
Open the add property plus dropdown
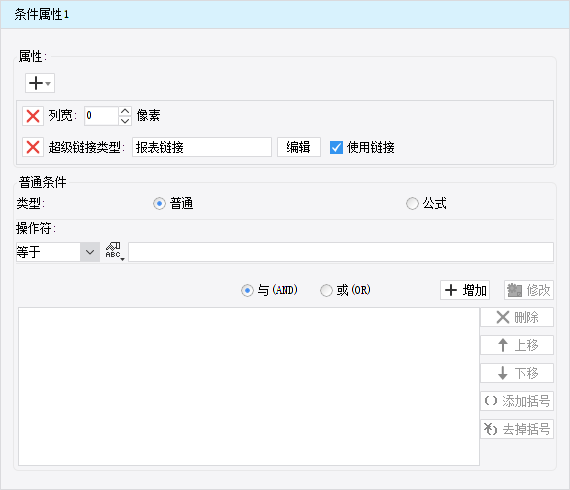40,83
